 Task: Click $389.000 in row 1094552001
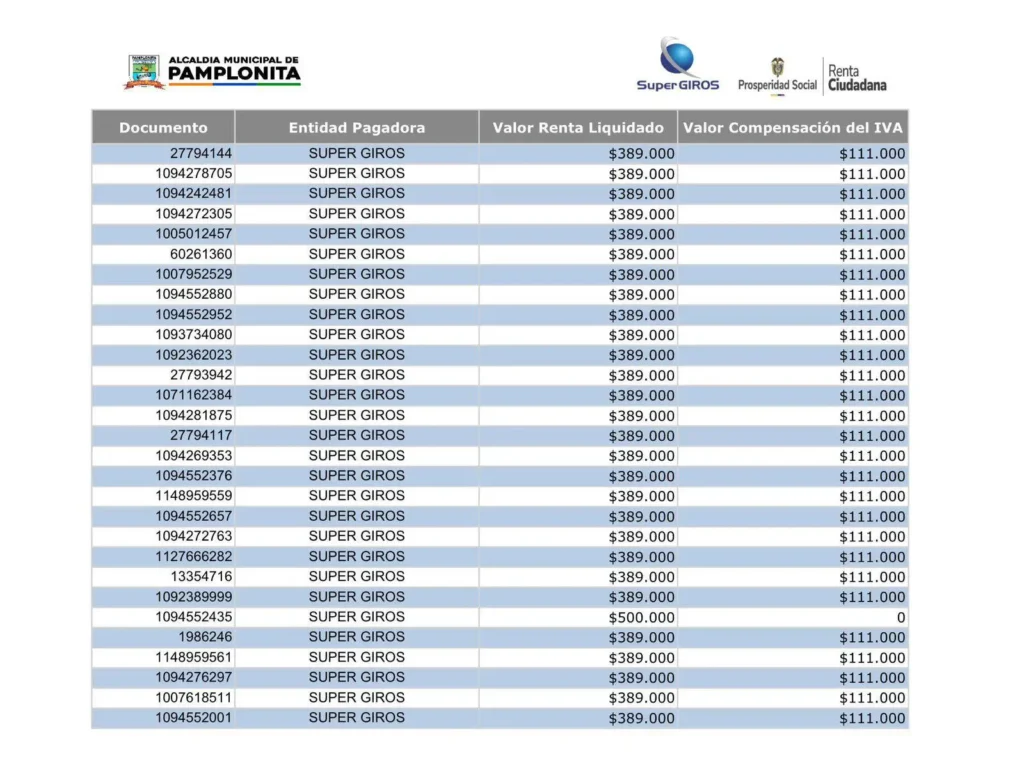[x=641, y=718]
